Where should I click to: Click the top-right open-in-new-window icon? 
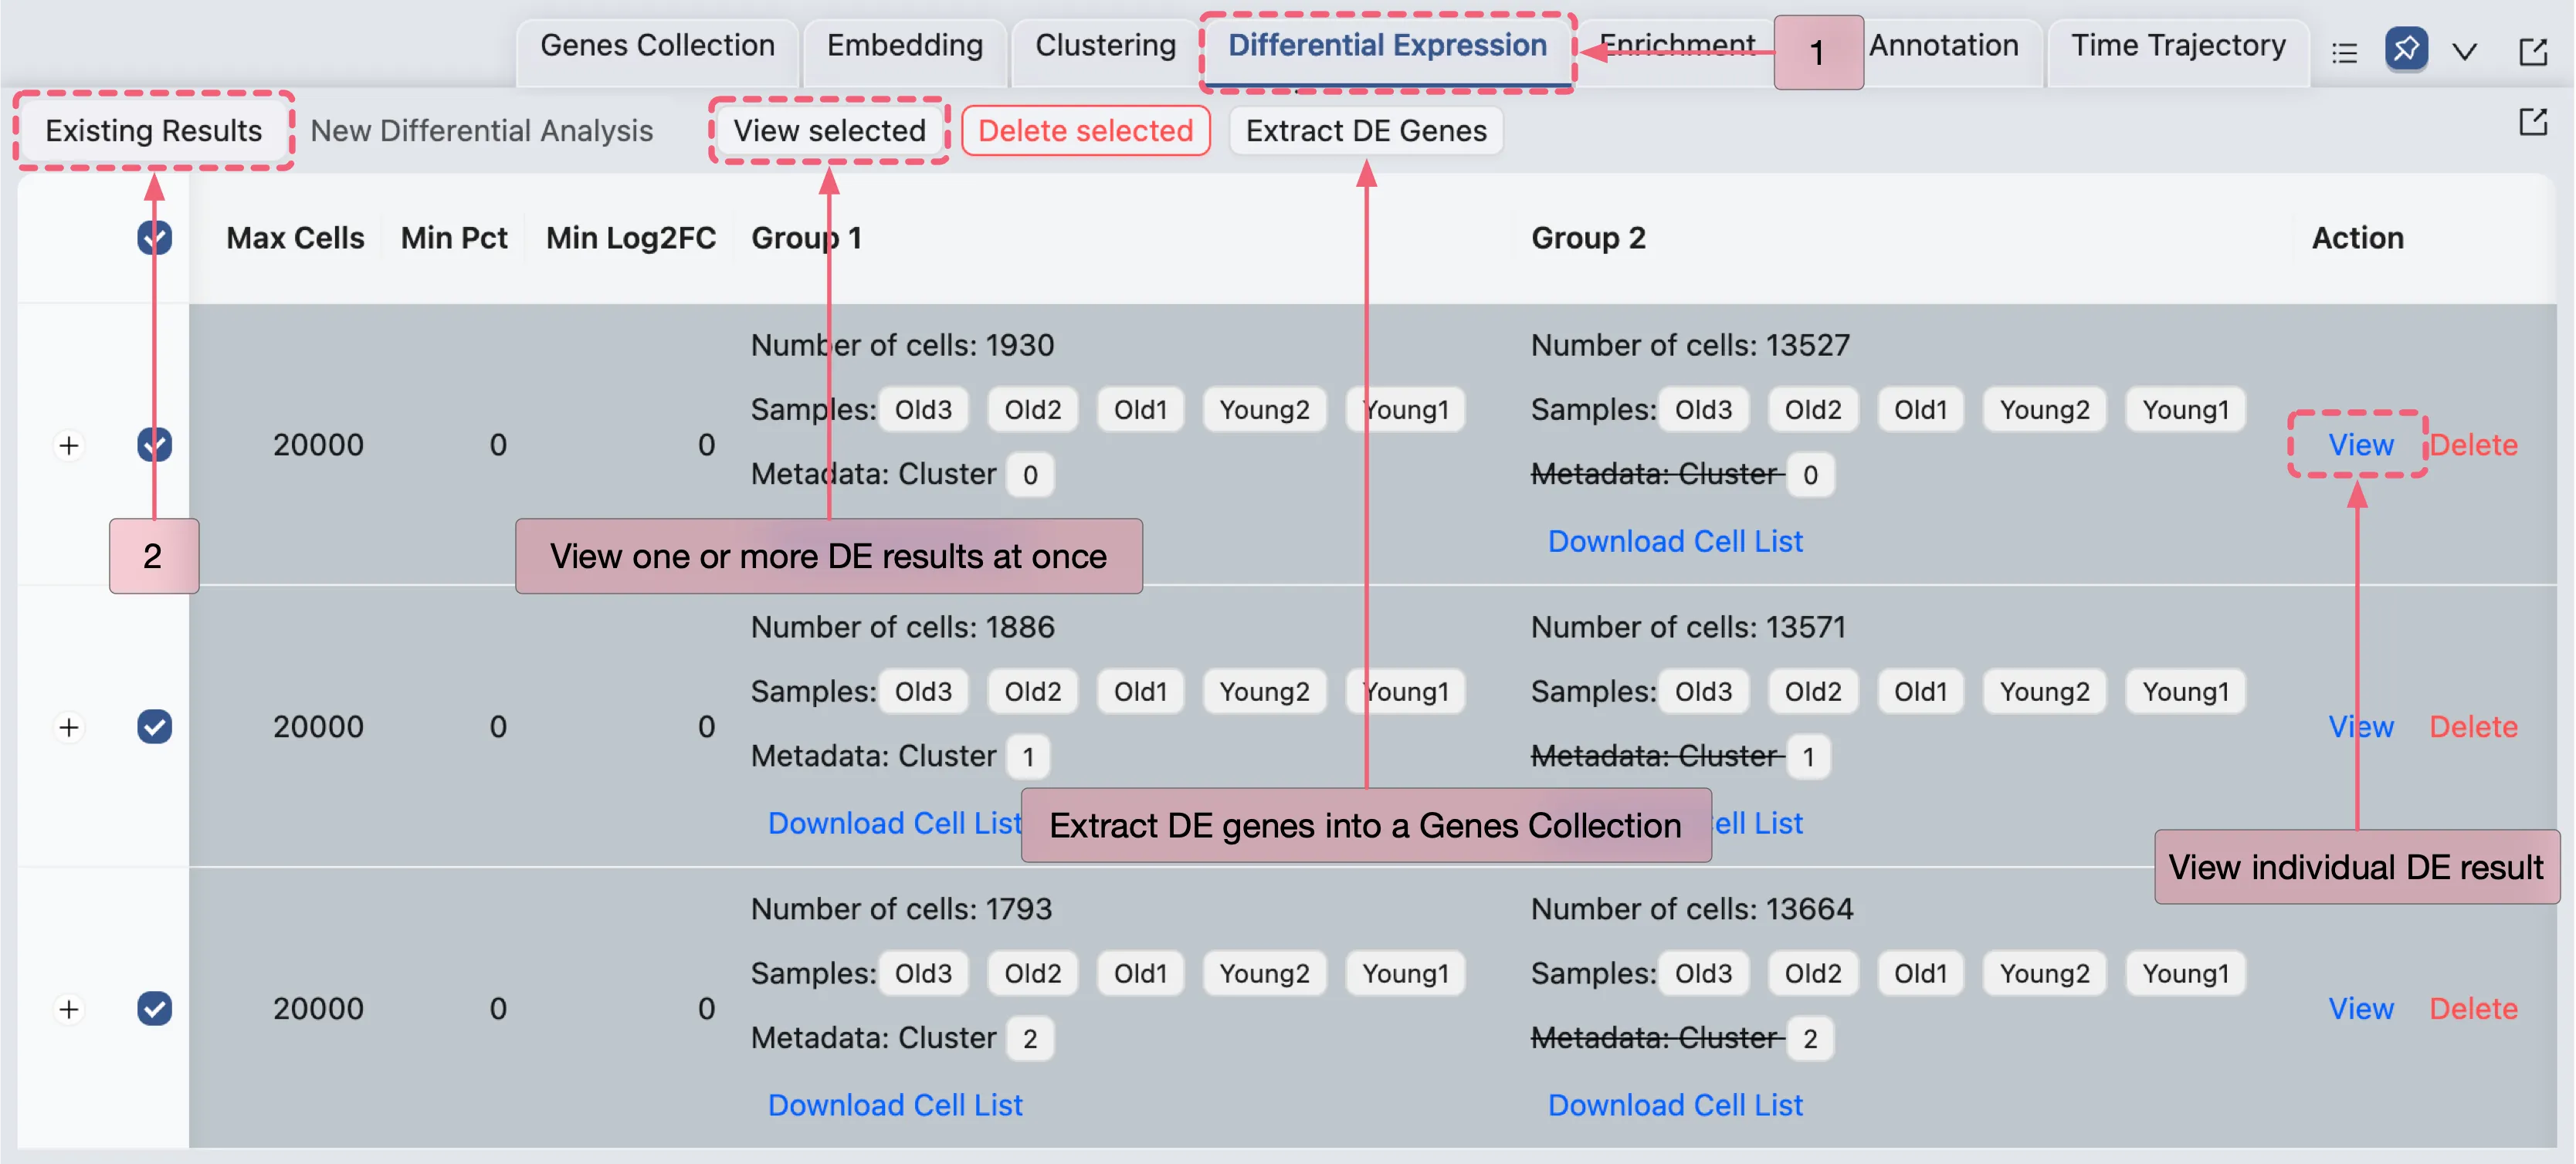[x=2532, y=52]
